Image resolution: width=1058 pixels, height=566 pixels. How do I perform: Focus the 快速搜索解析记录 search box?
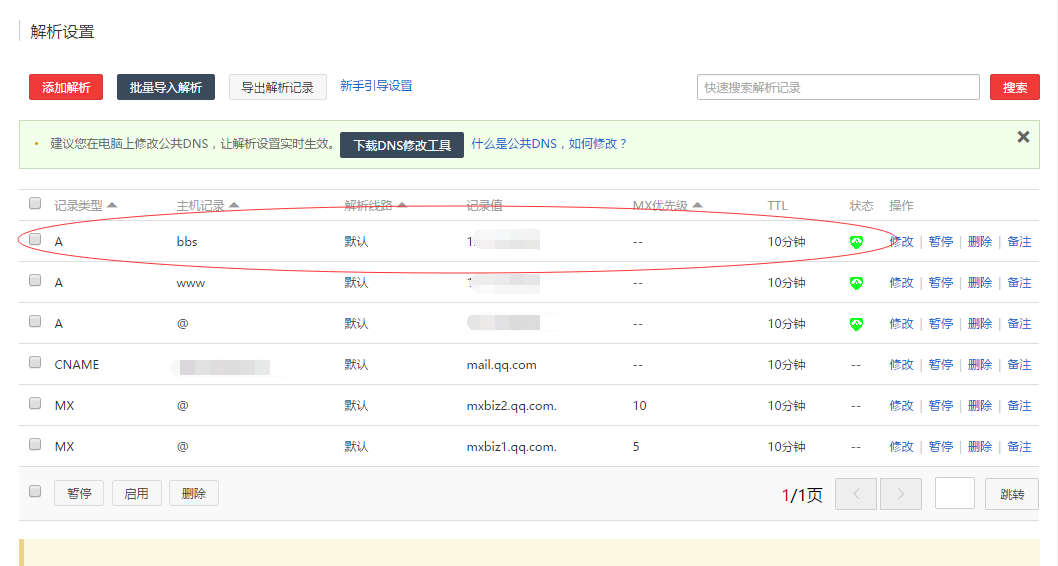point(838,87)
